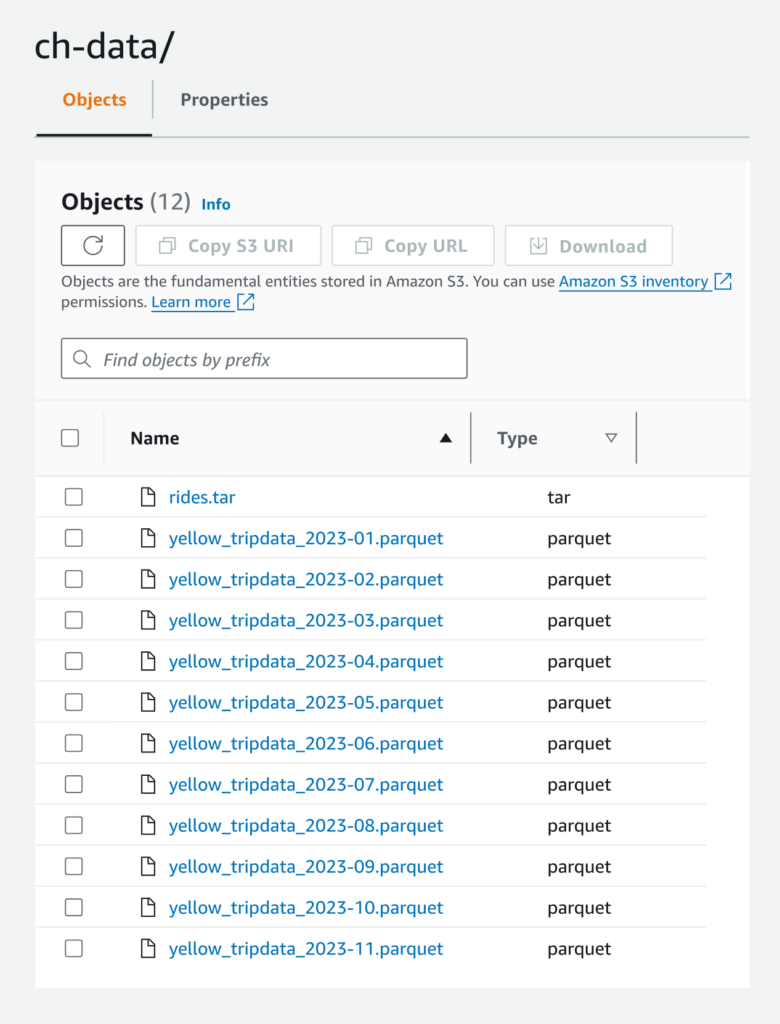Click the Download button
Viewport: 780px width, 1024px height.
588,245
